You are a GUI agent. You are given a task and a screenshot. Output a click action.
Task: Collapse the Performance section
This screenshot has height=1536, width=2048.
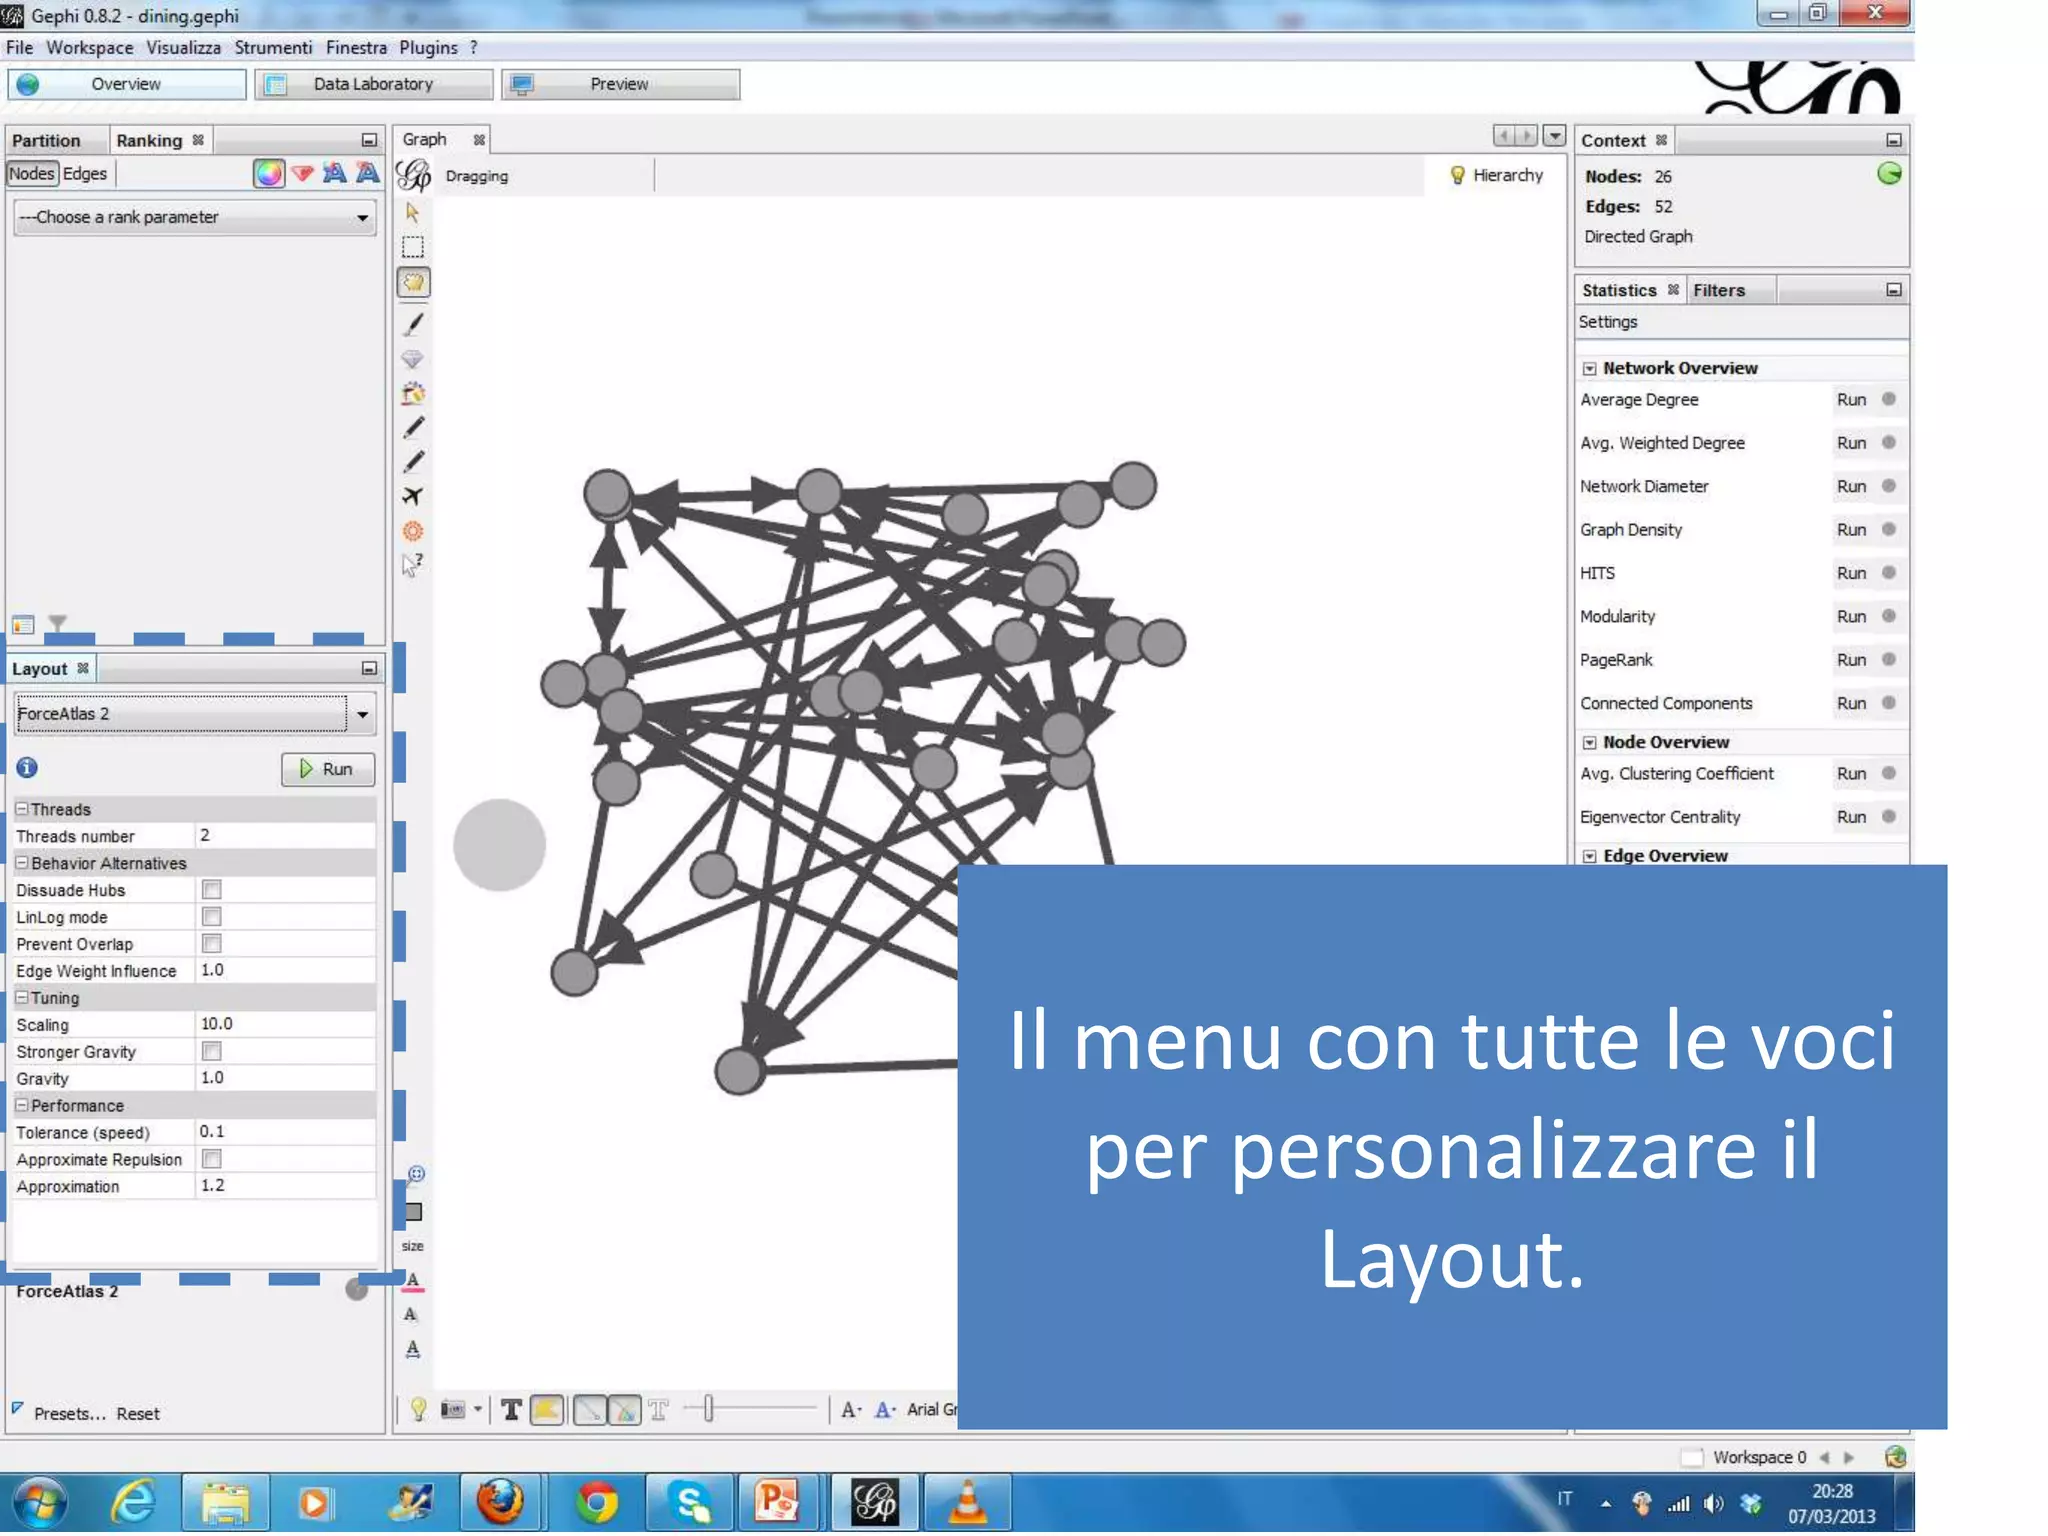pos(22,1105)
